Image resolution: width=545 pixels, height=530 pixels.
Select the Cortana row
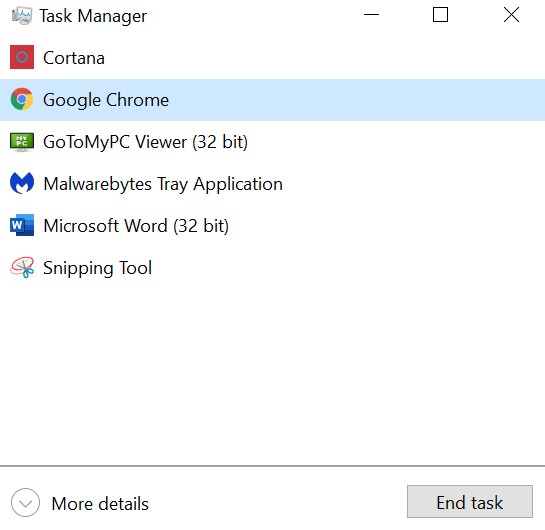coord(272,58)
